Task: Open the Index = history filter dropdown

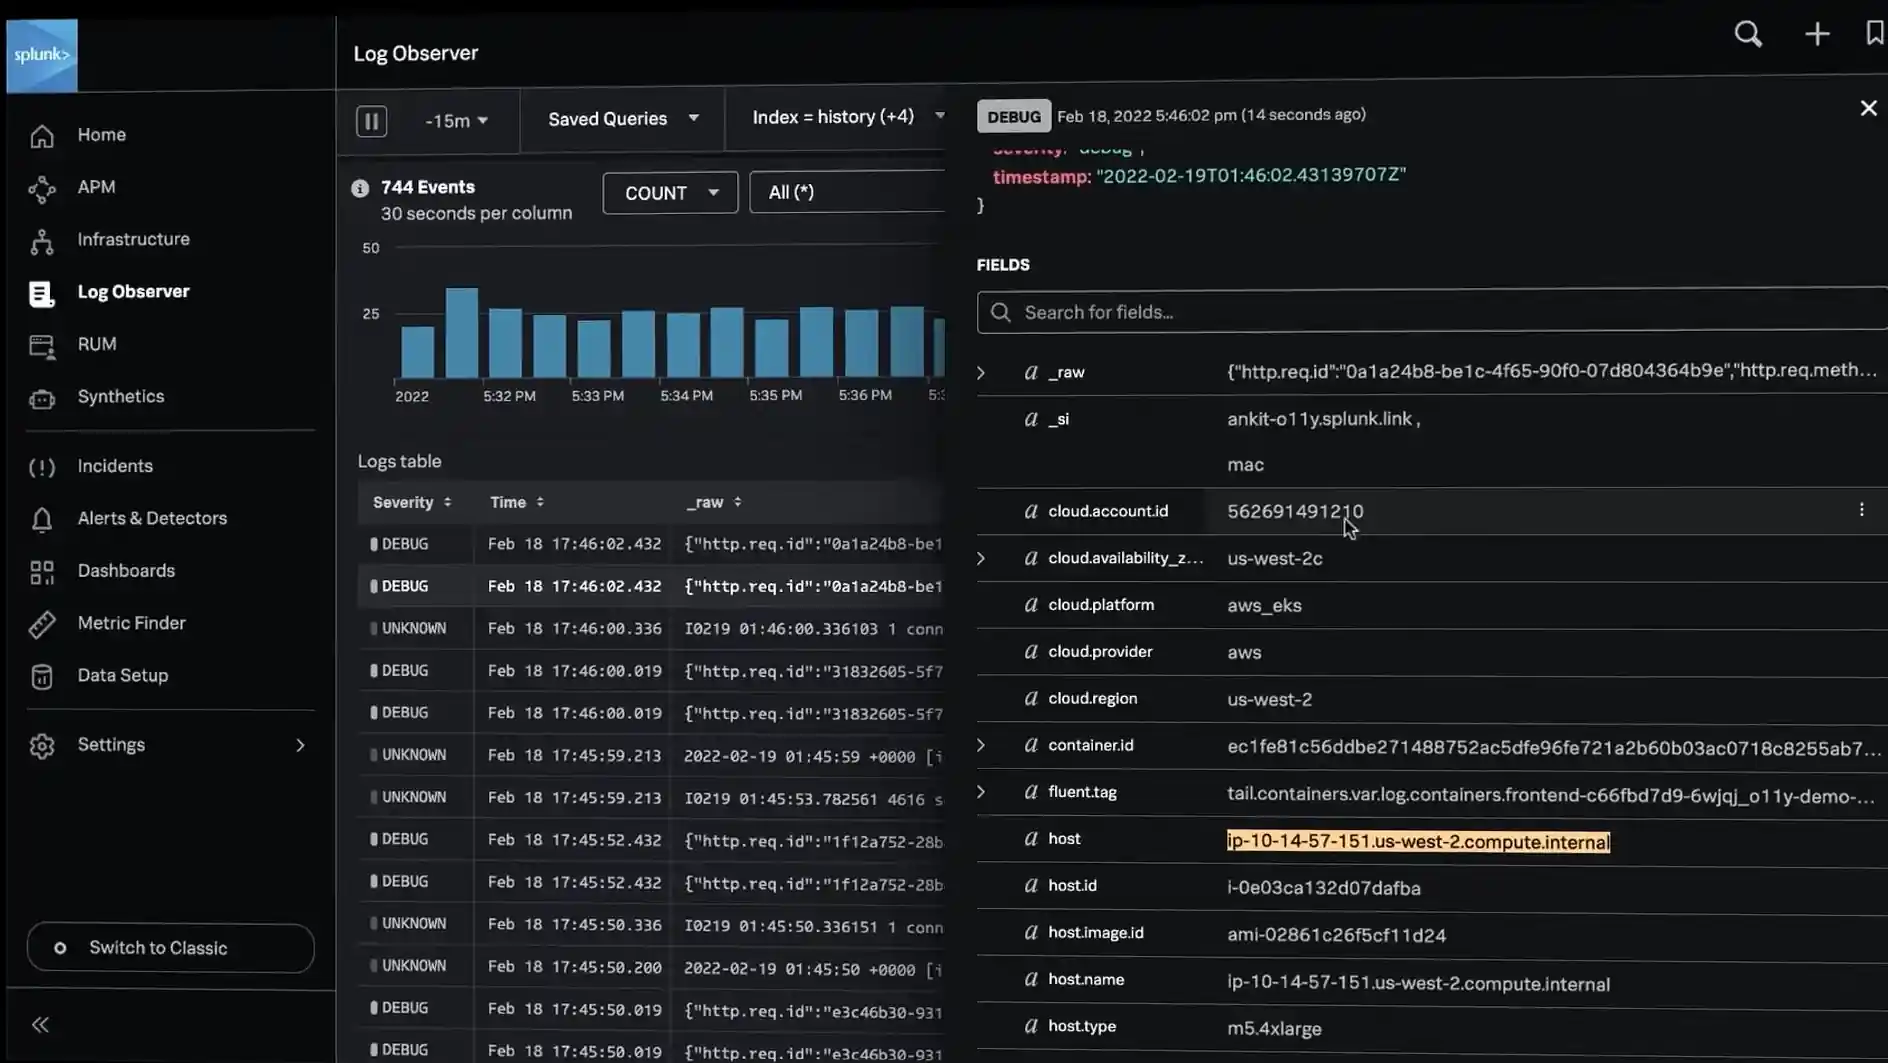Action: click(847, 117)
